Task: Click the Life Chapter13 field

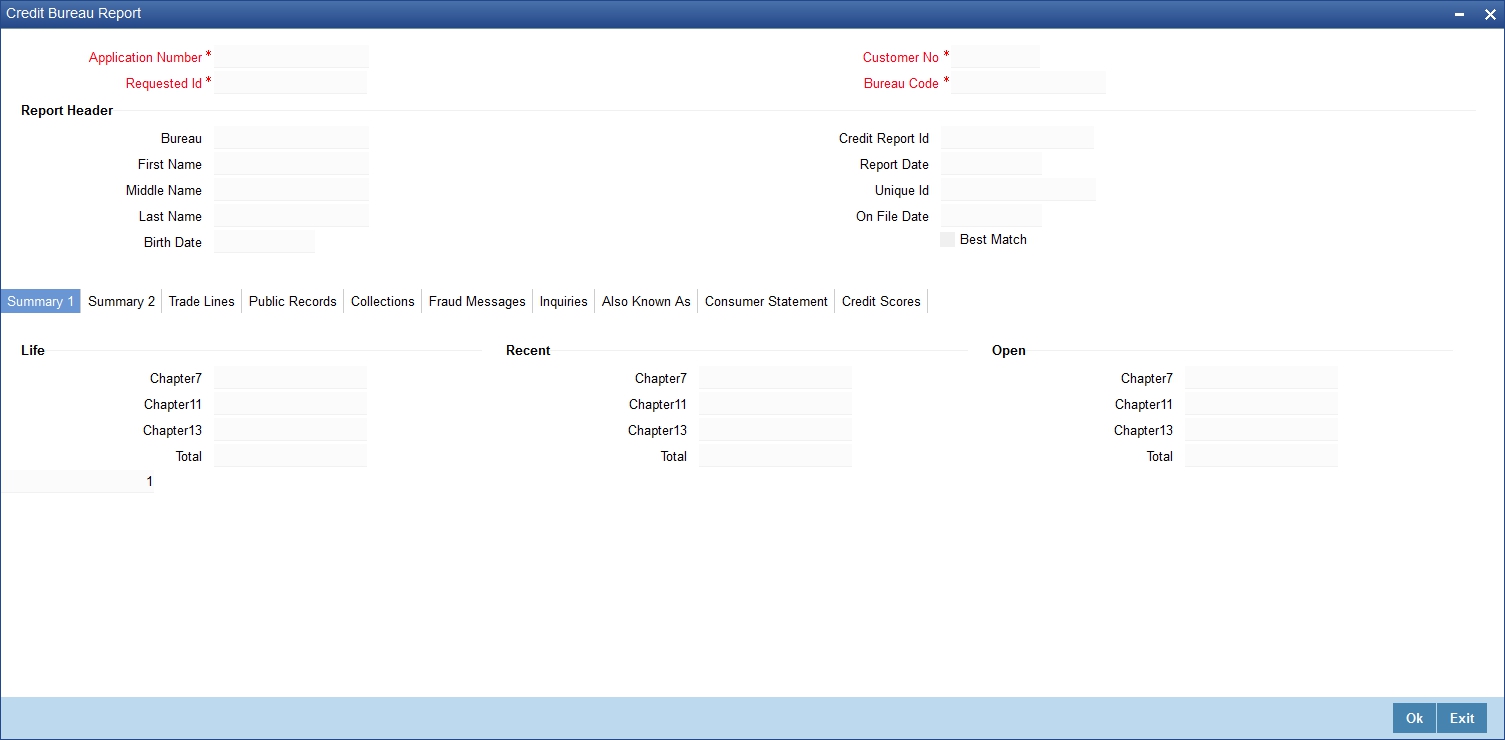Action: (x=290, y=430)
